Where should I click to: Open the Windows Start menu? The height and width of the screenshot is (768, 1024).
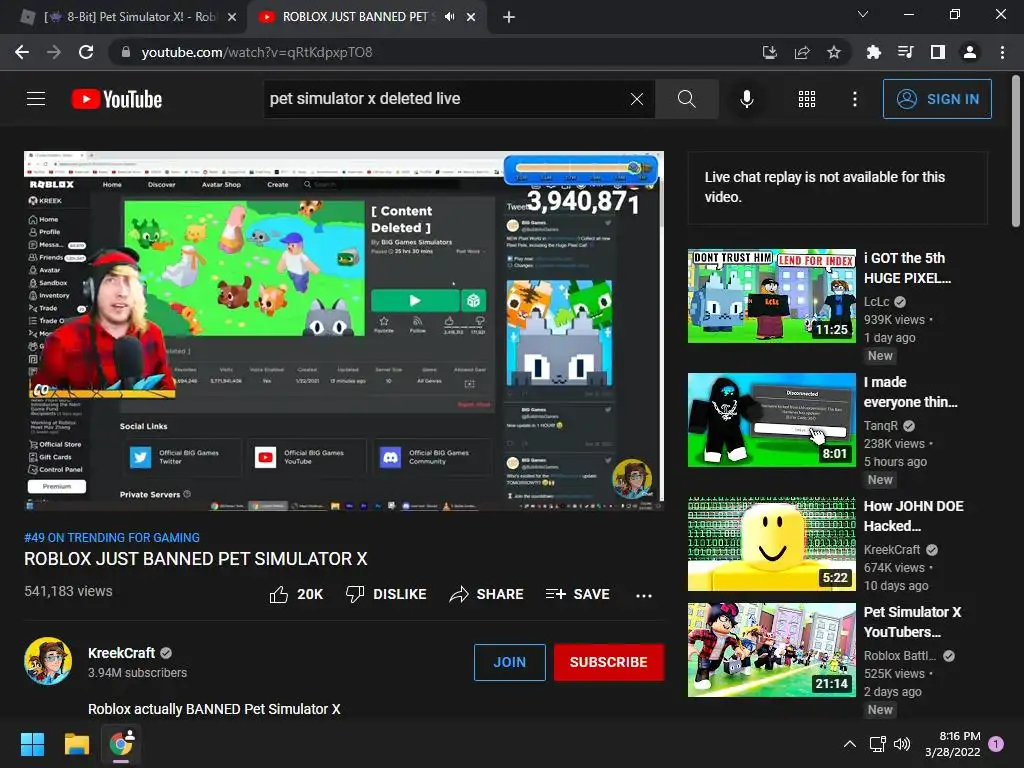pos(32,744)
